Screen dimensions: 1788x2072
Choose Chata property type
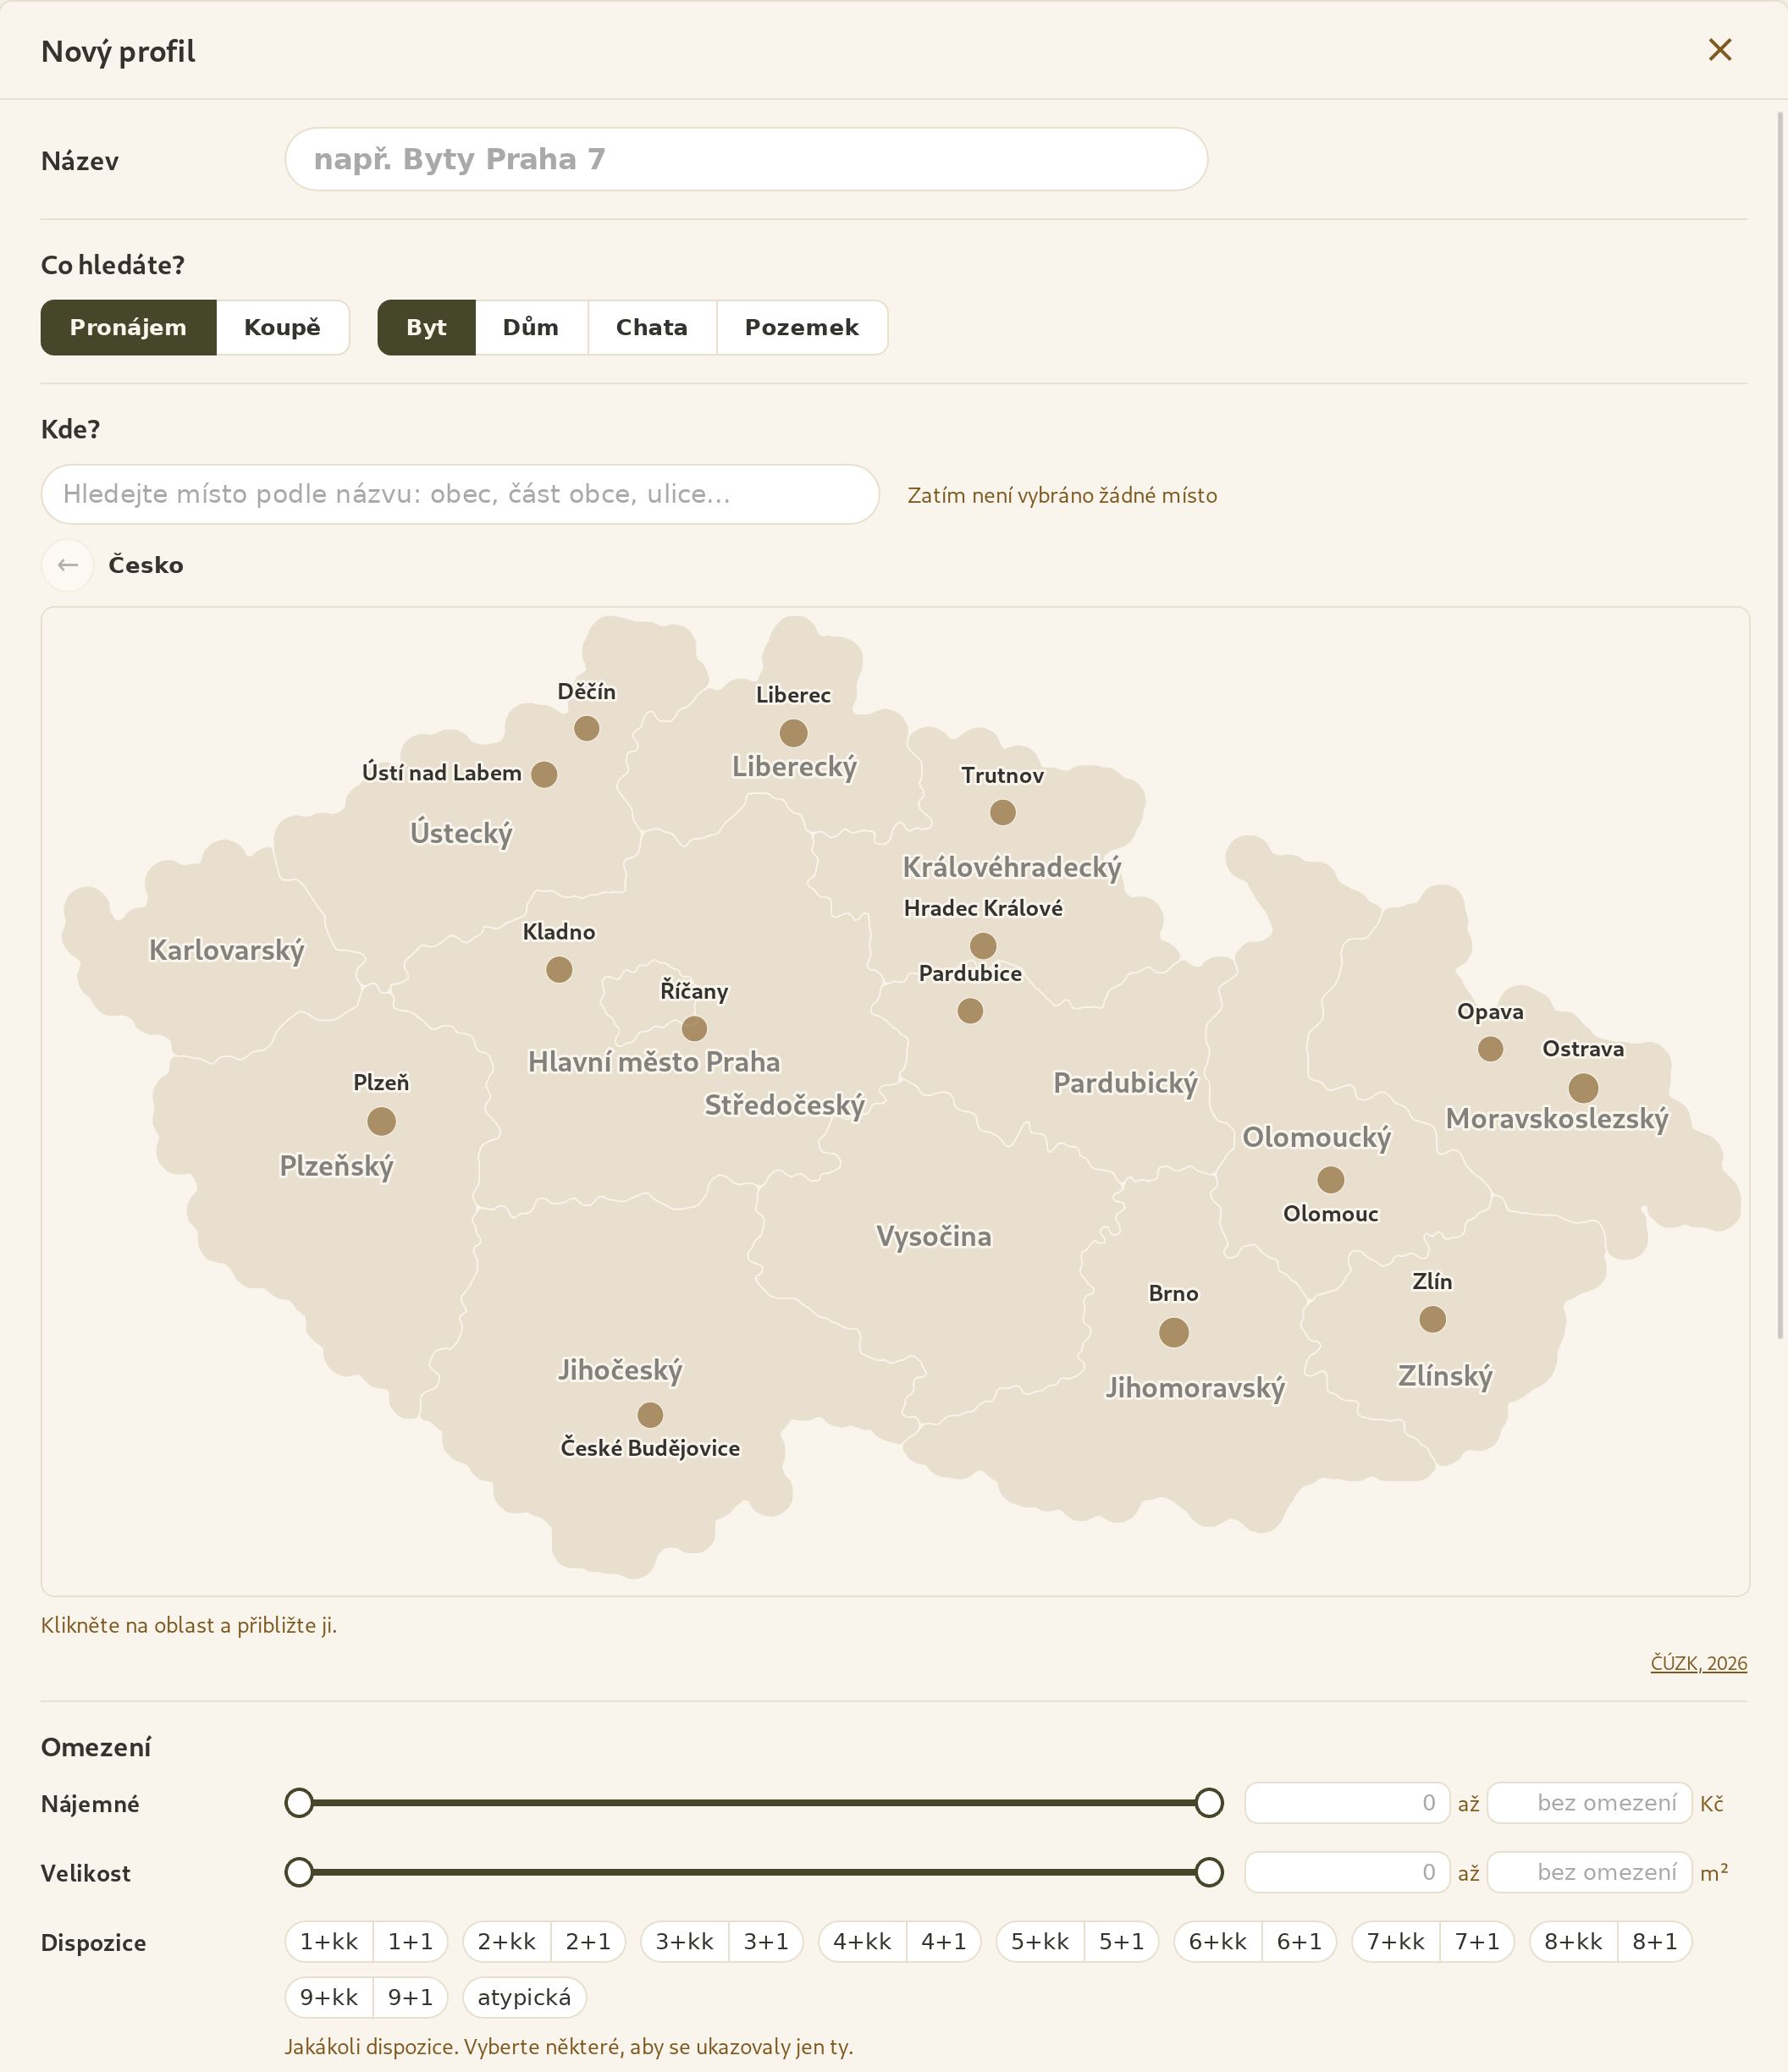click(x=652, y=327)
